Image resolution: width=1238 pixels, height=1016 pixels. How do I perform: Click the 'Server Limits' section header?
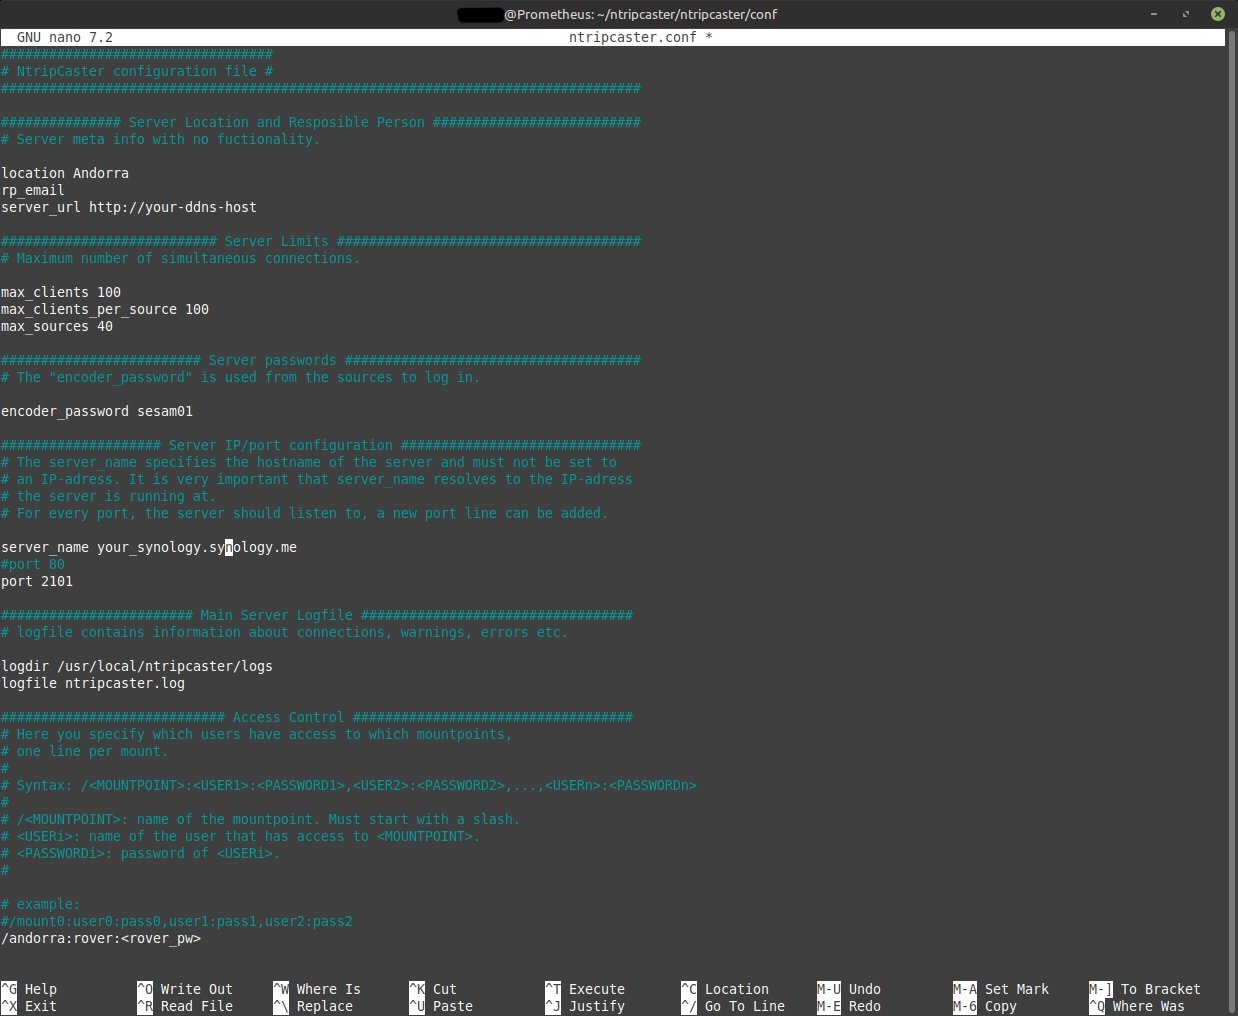click(x=321, y=241)
